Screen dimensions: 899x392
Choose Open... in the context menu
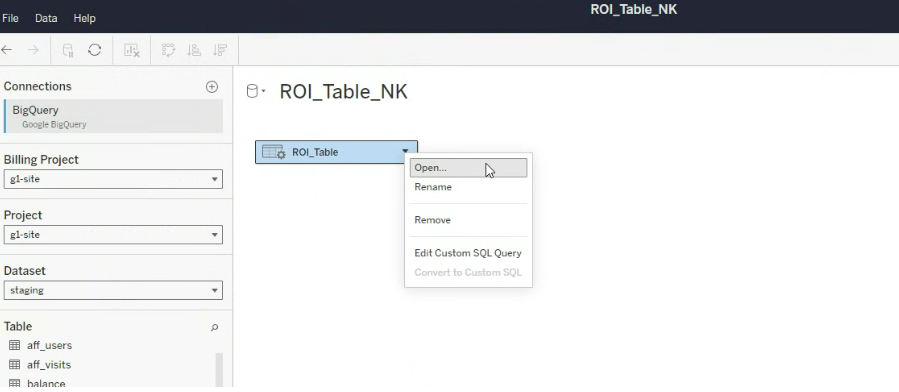coord(468,168)
